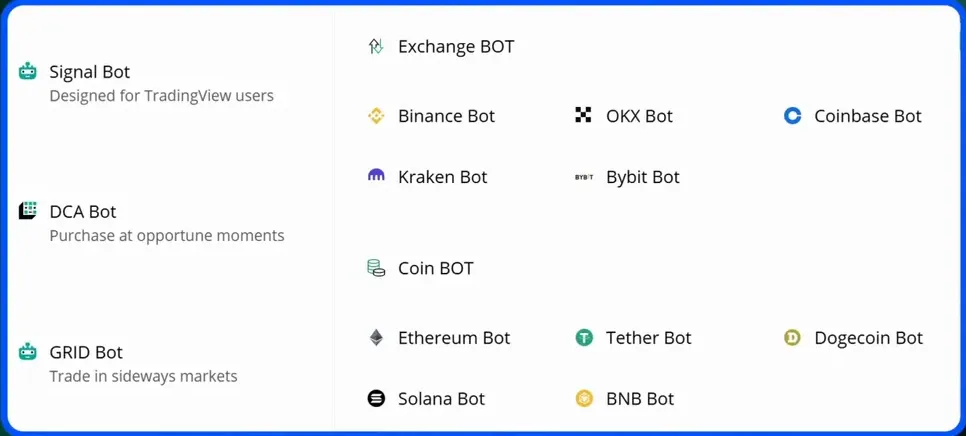Open the Signal Bot menu item
This screenshot has width=966, height=436.
tap(90, 72)
